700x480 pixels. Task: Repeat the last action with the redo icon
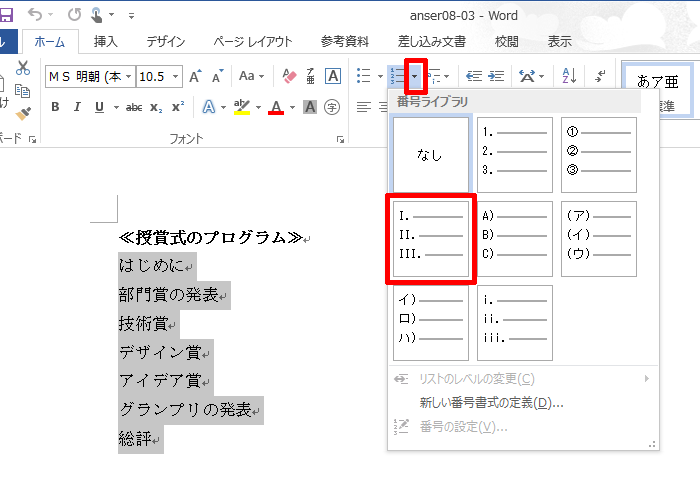[75, 15]
